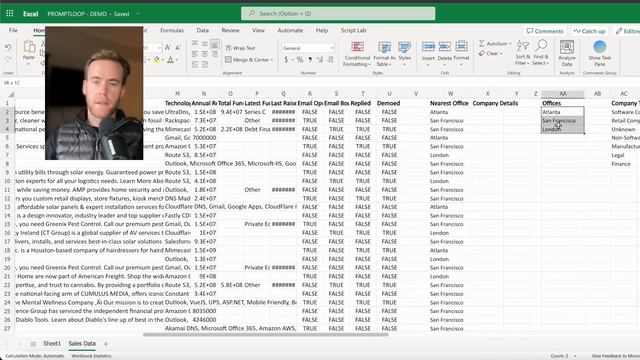Image resolution: width=640 pixels, height=360 pixels.
Task: Decrease the cell indent
Action: 195,64
